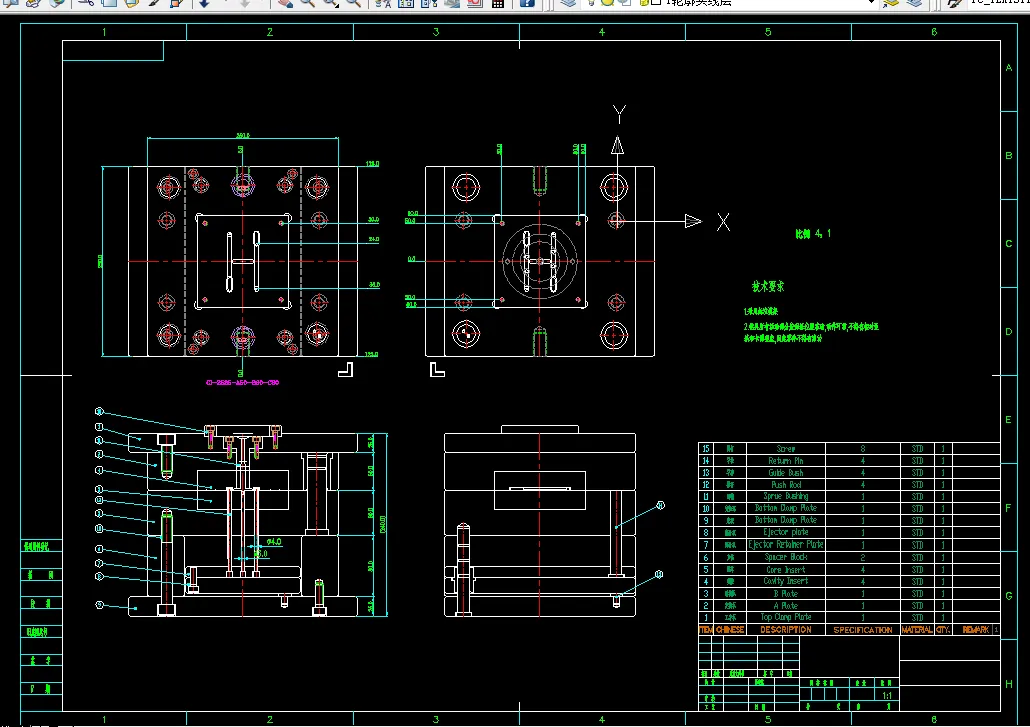Select the 'Ejector plate' description cell

tap(786, 533)
